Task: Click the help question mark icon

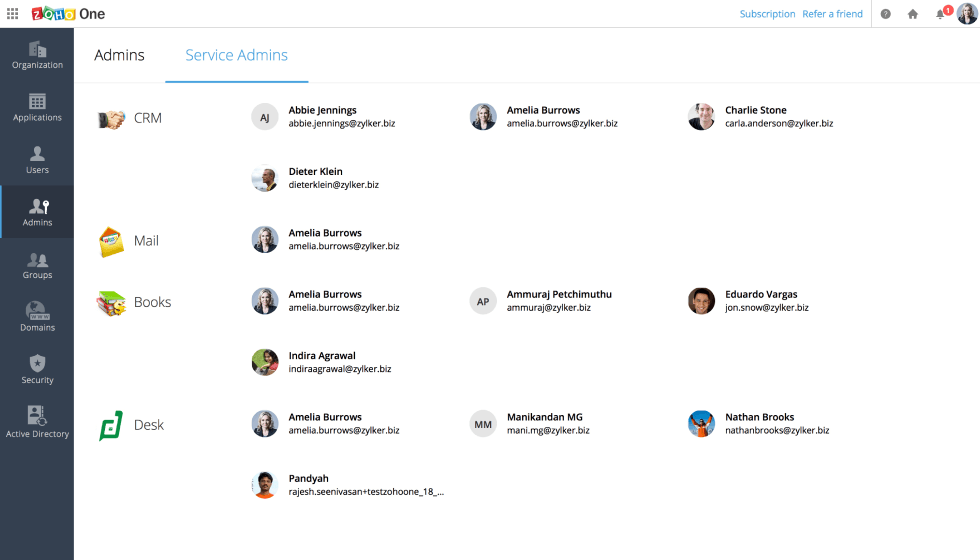Action: coord(886,14)
